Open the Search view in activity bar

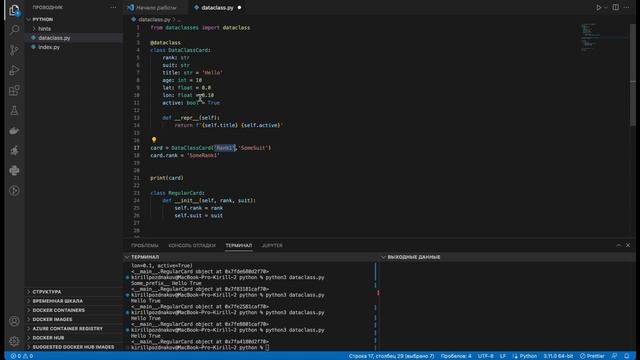[14, 30]
